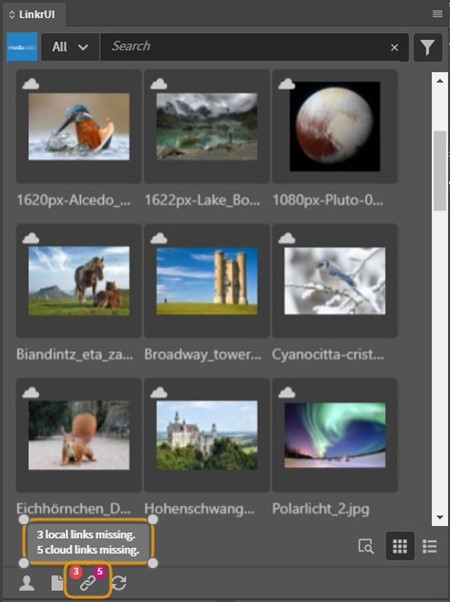Switch to grid view

pos(400,546)
